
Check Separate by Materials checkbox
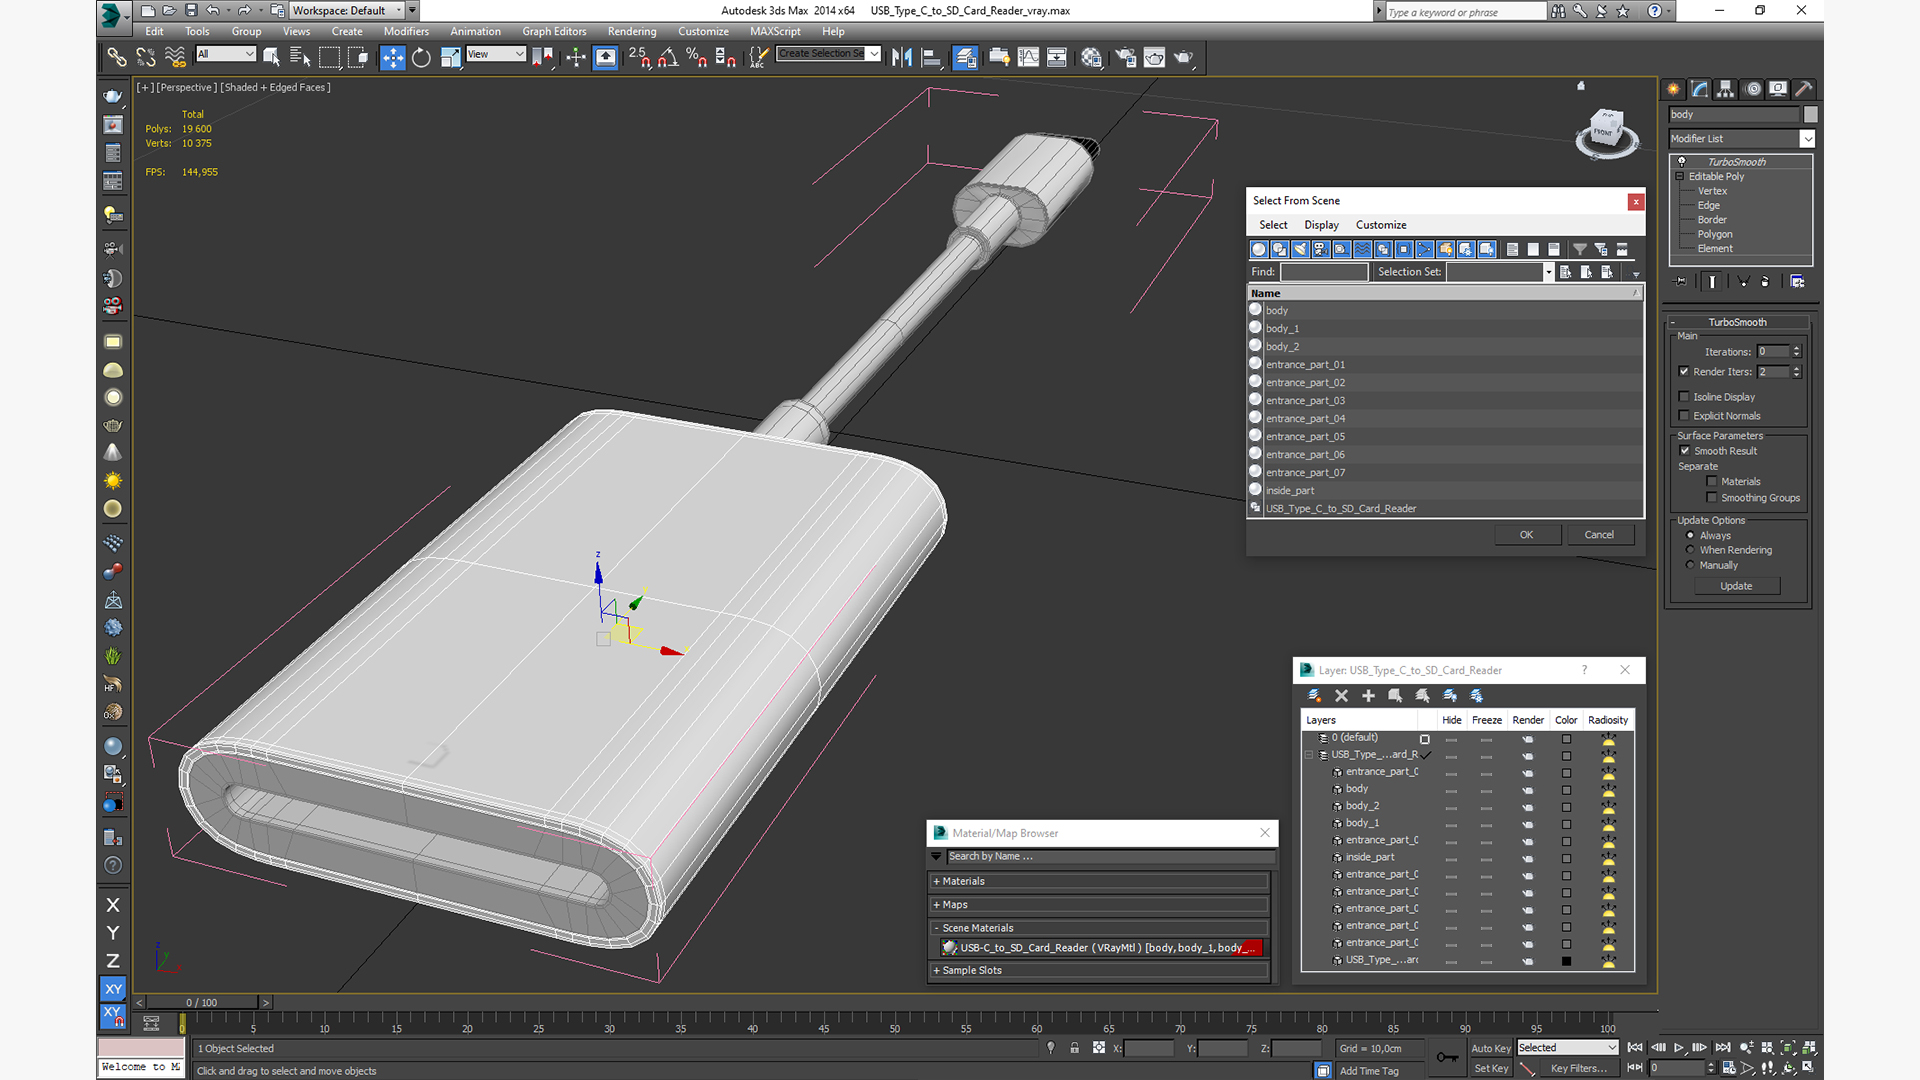coord(1712,482)
